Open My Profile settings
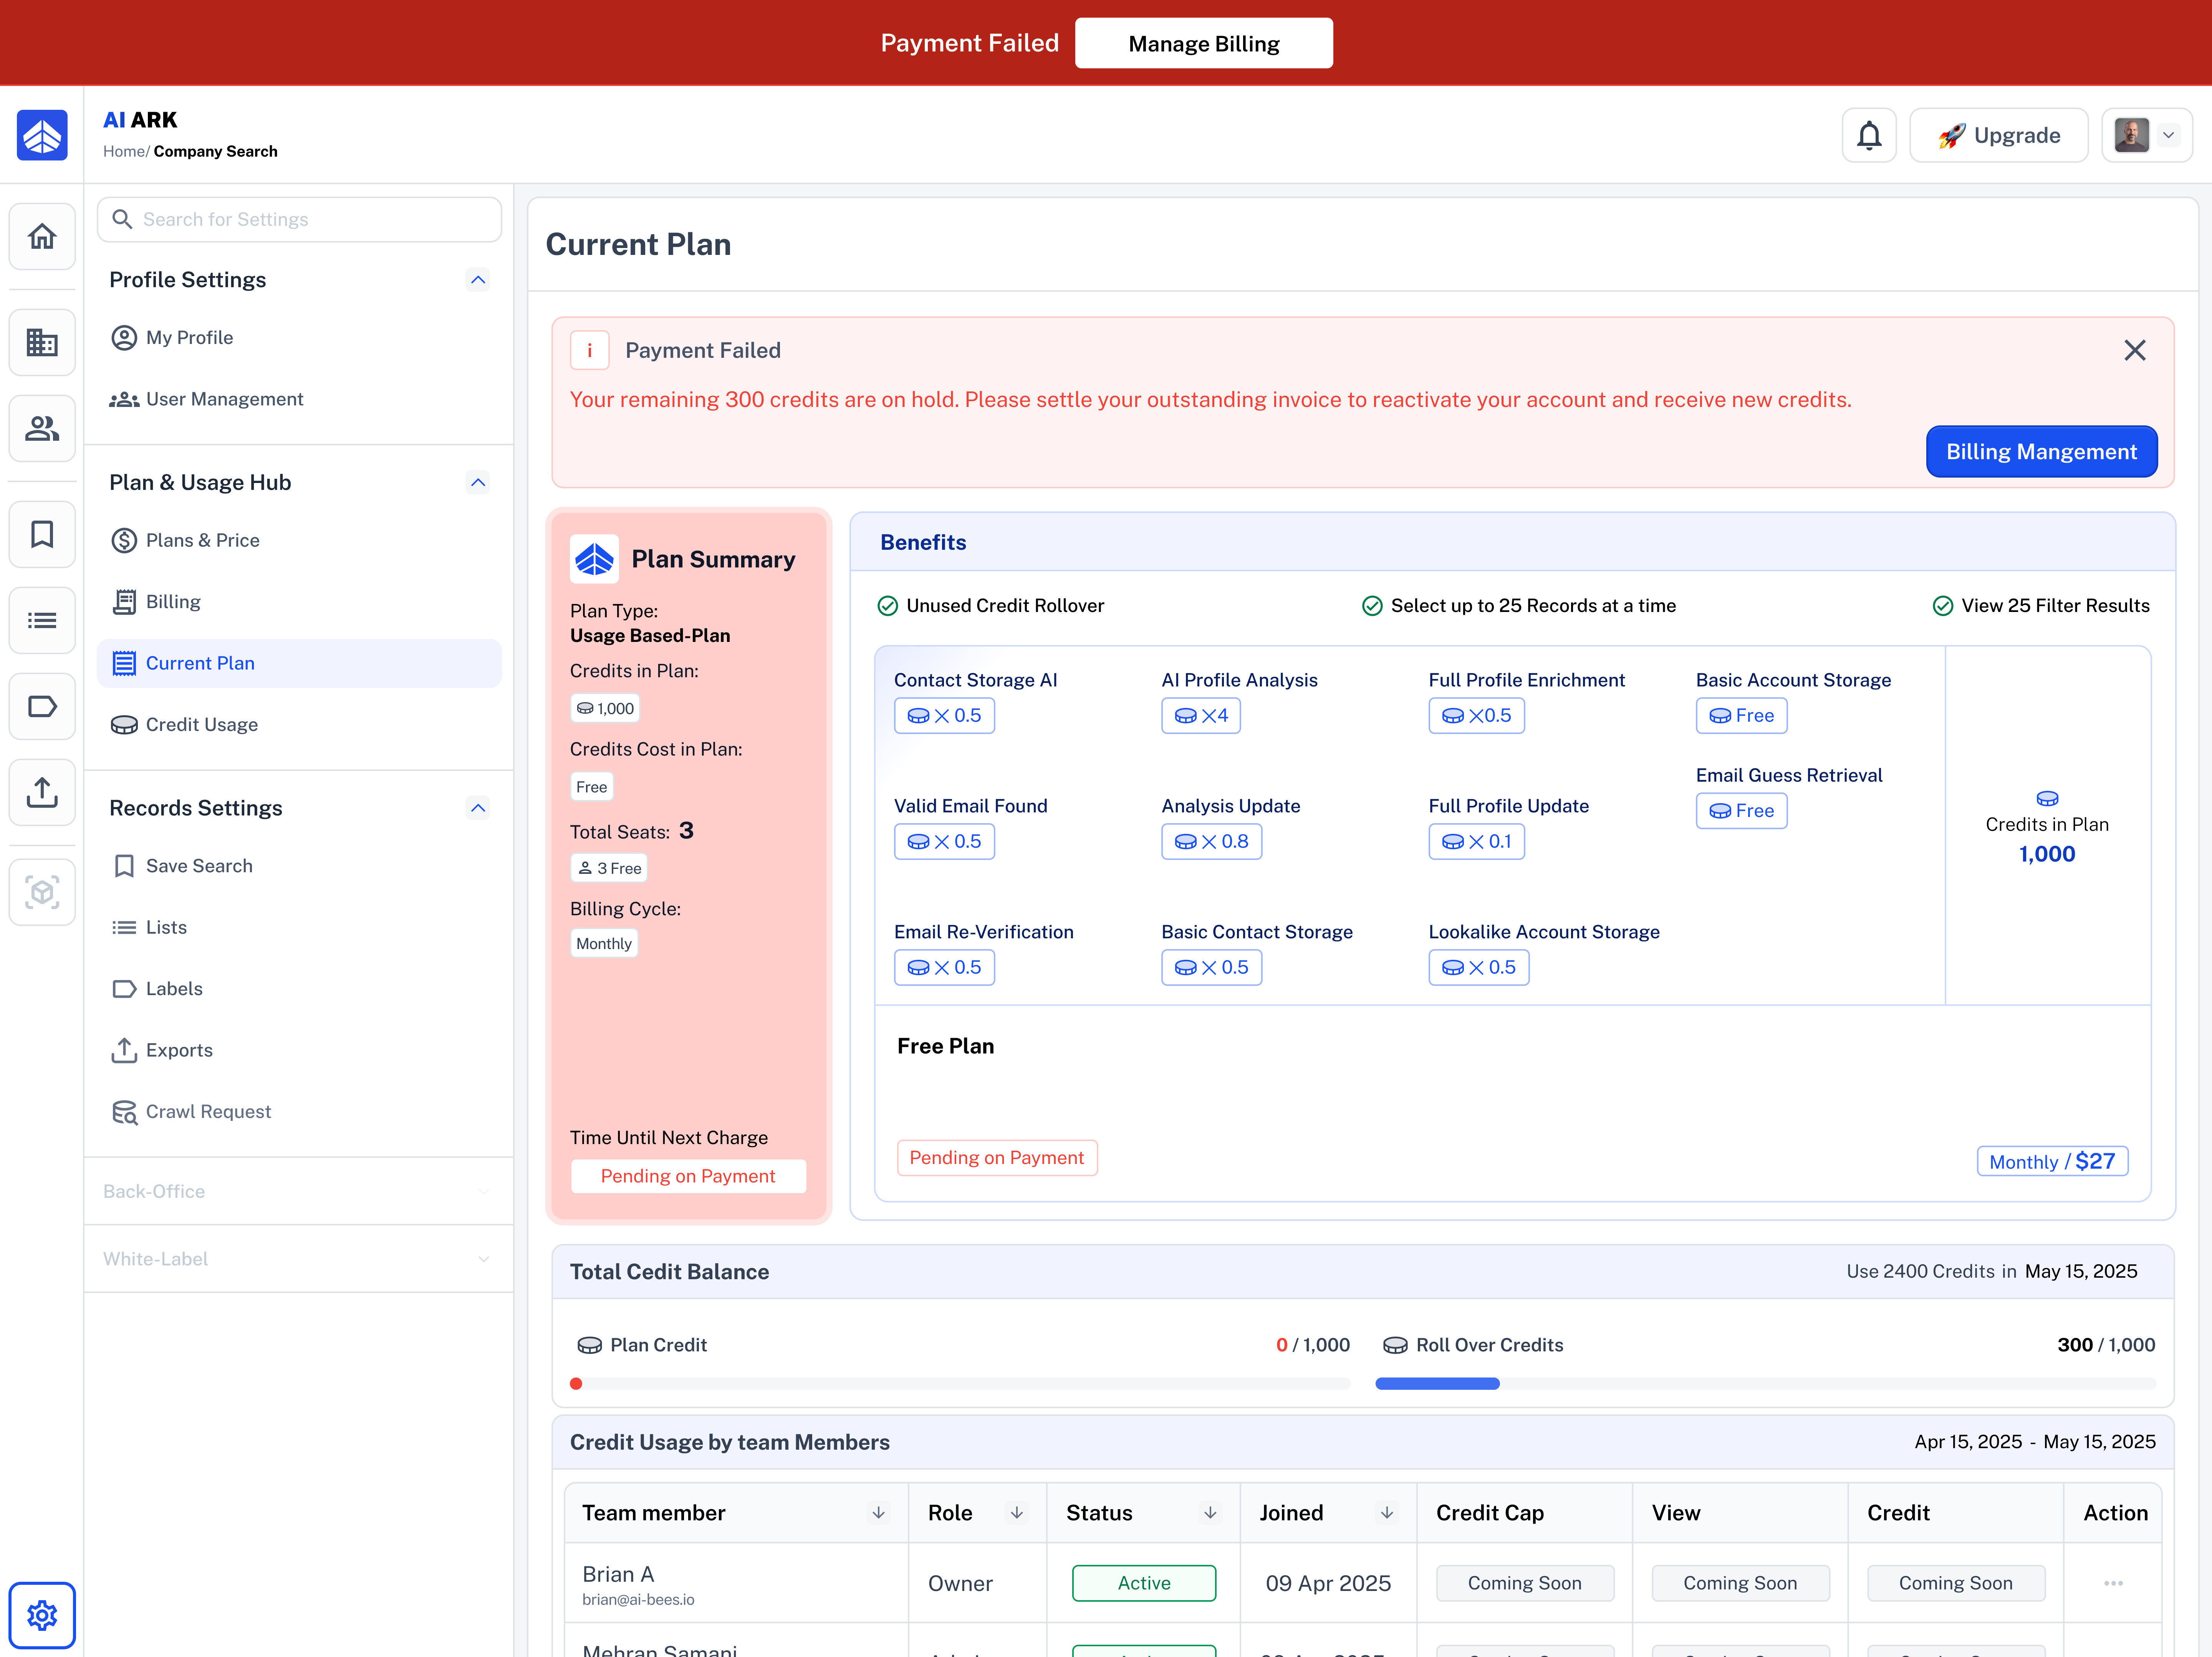Image resolution: width=2212 pixels, height=1657 pixels. [x=300, y=338]
